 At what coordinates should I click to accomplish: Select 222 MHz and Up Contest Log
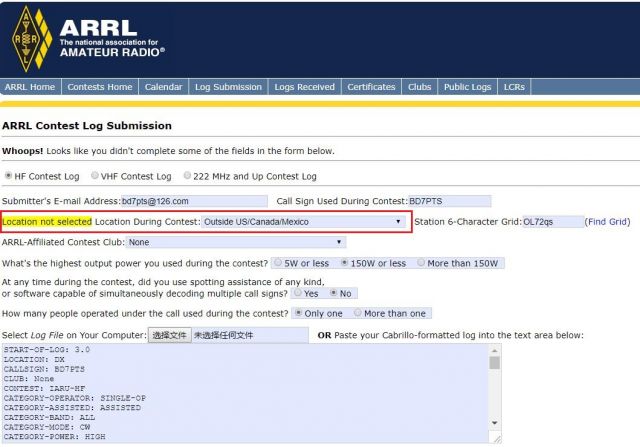point(187,176)
